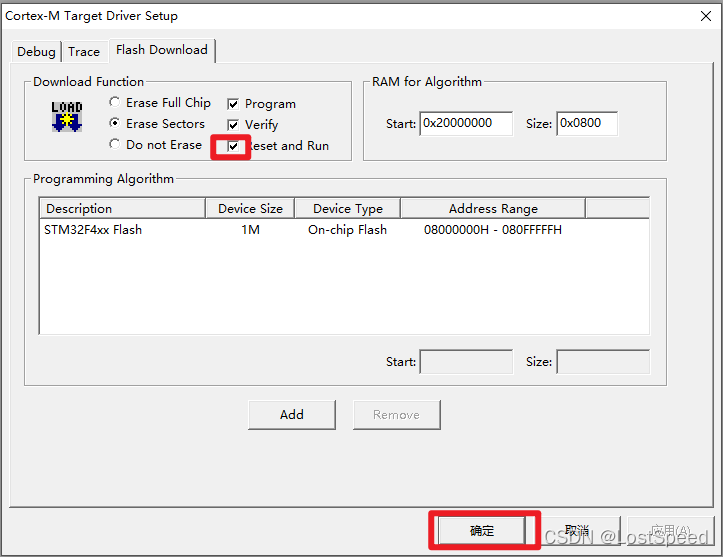Click the 1M device size cell
This screenshot has width=723, height=557.
[x=250, y=230]
